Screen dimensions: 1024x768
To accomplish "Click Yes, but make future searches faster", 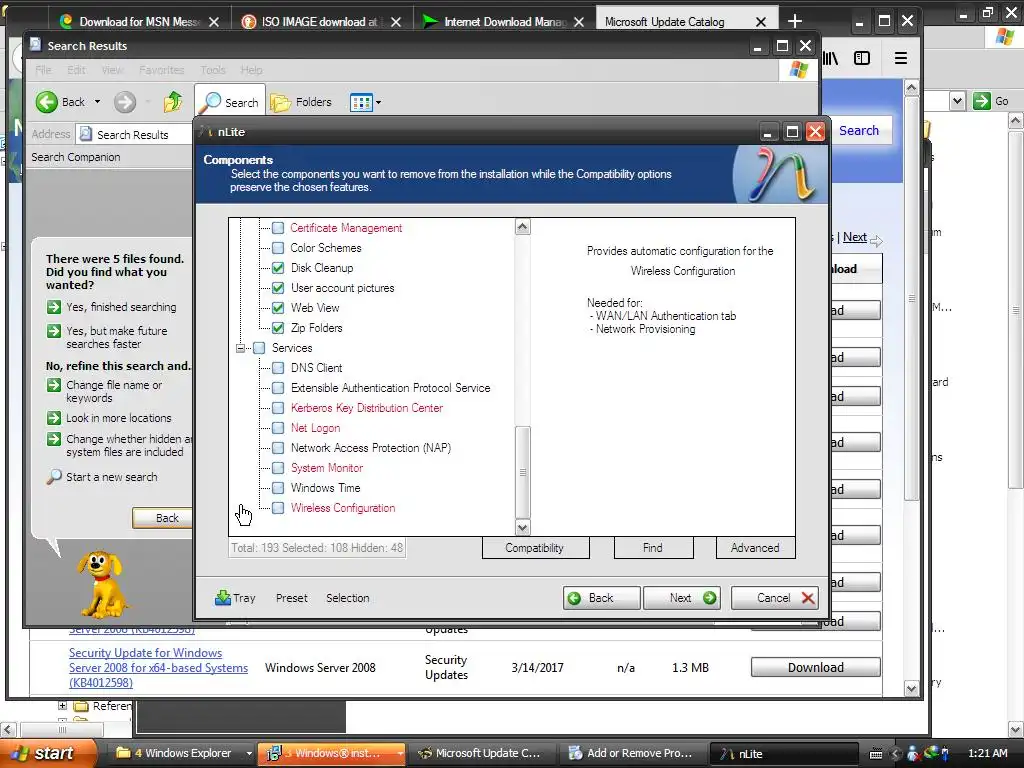I will tap(116, 338).
